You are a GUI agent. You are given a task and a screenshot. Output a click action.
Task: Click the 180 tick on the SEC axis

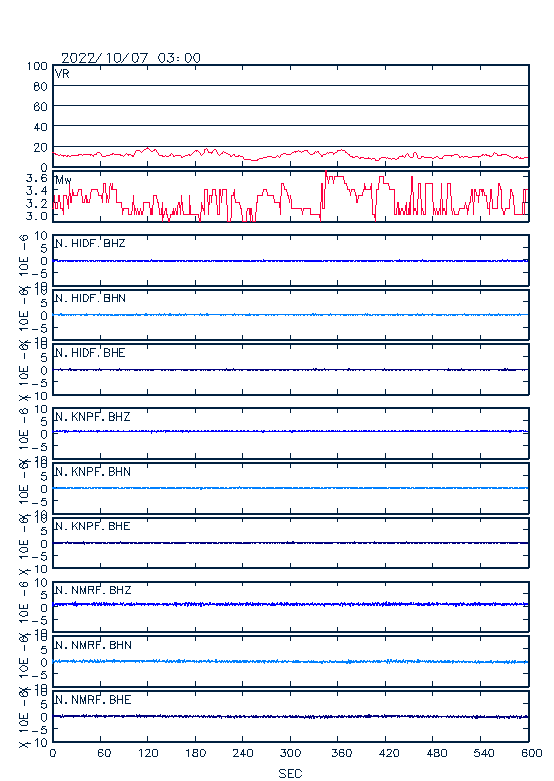(195, 753)
